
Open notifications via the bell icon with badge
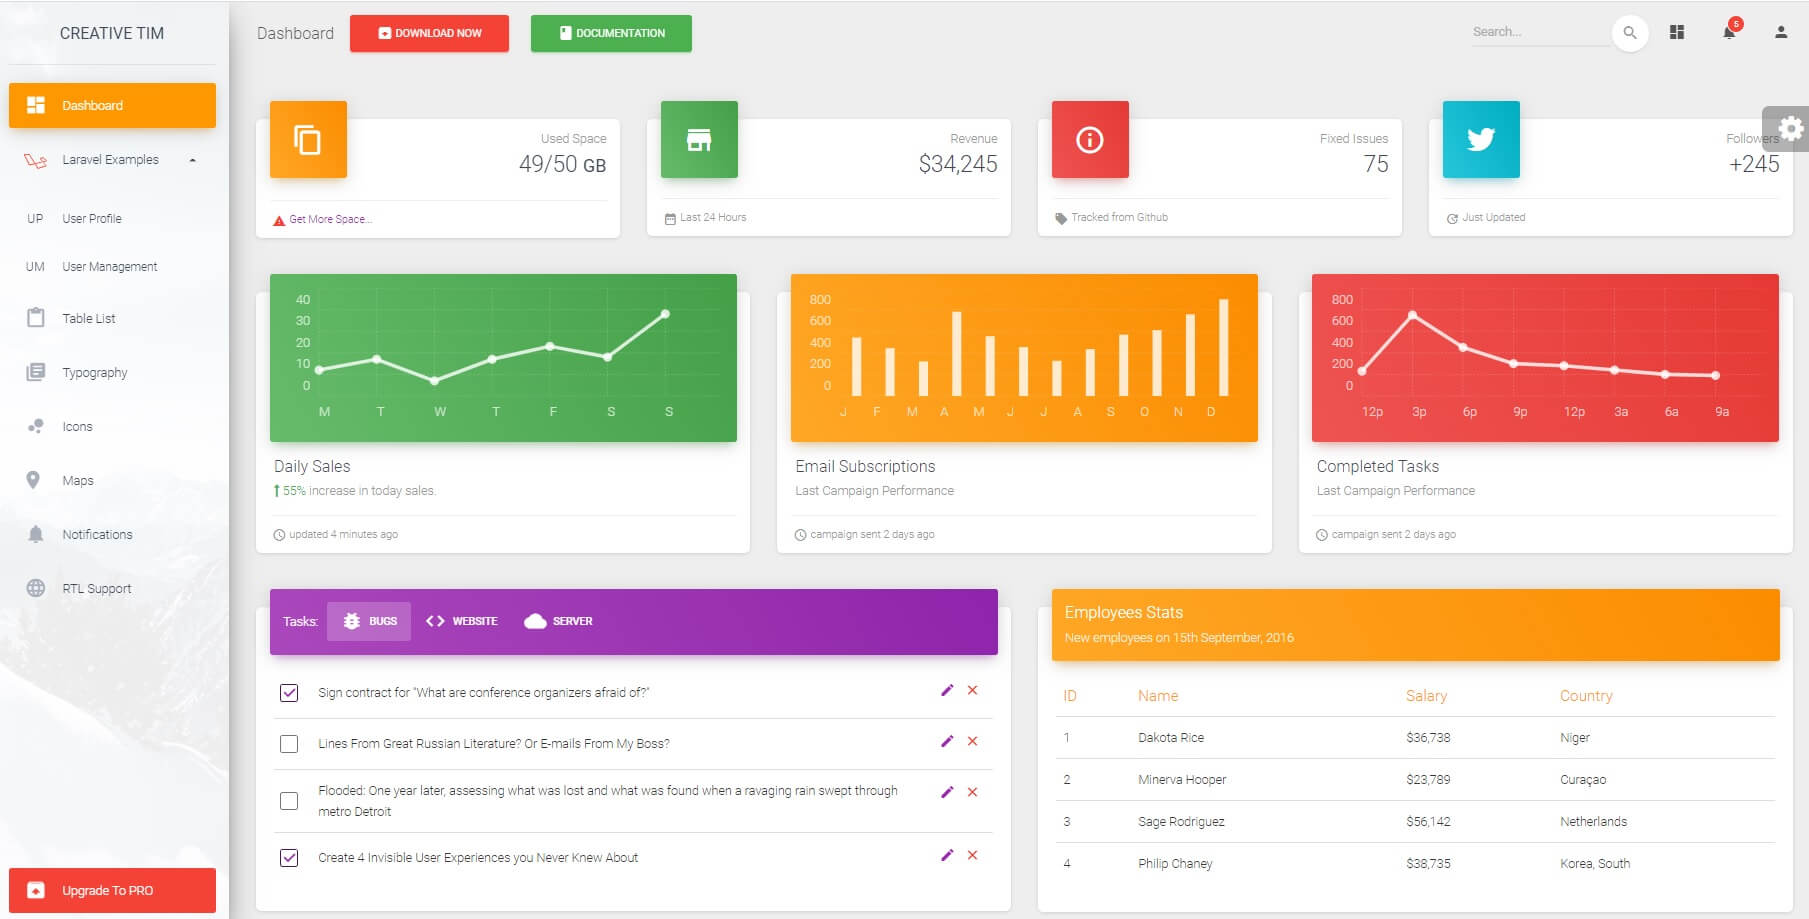click(1728, 32)
